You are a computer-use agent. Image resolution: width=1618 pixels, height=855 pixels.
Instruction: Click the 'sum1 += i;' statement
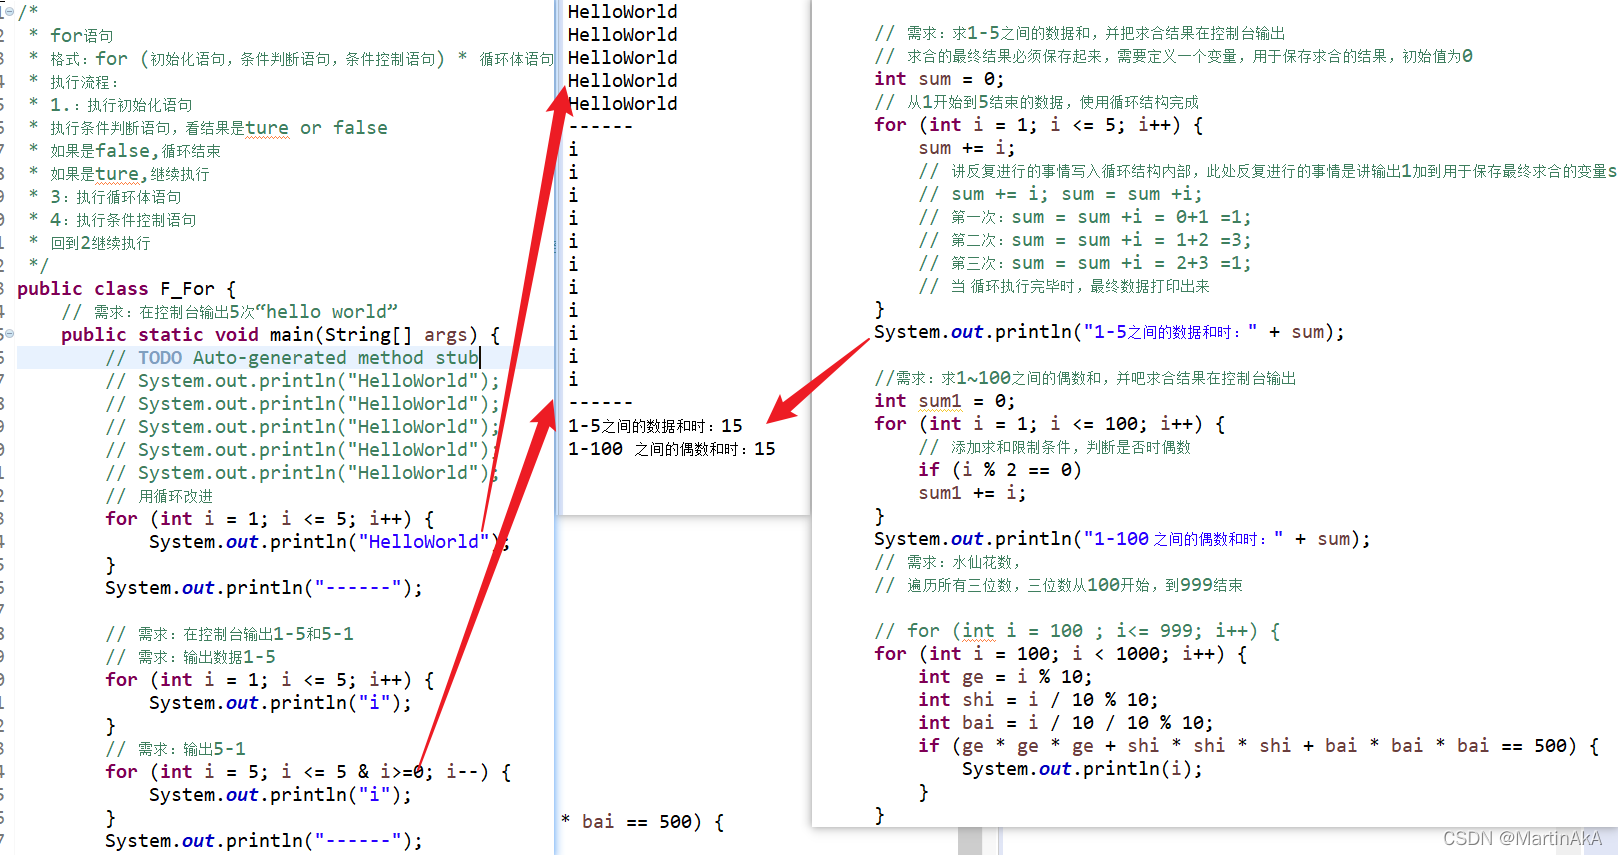click(x=972, y=493)
